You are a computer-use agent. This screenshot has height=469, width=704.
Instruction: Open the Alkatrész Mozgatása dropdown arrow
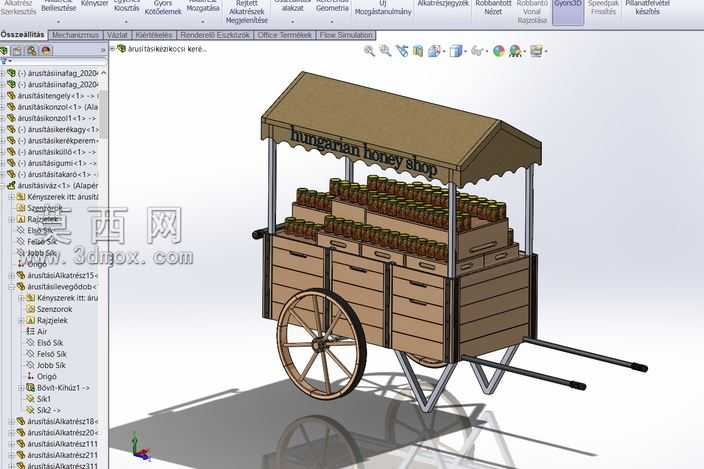point(203,21)
